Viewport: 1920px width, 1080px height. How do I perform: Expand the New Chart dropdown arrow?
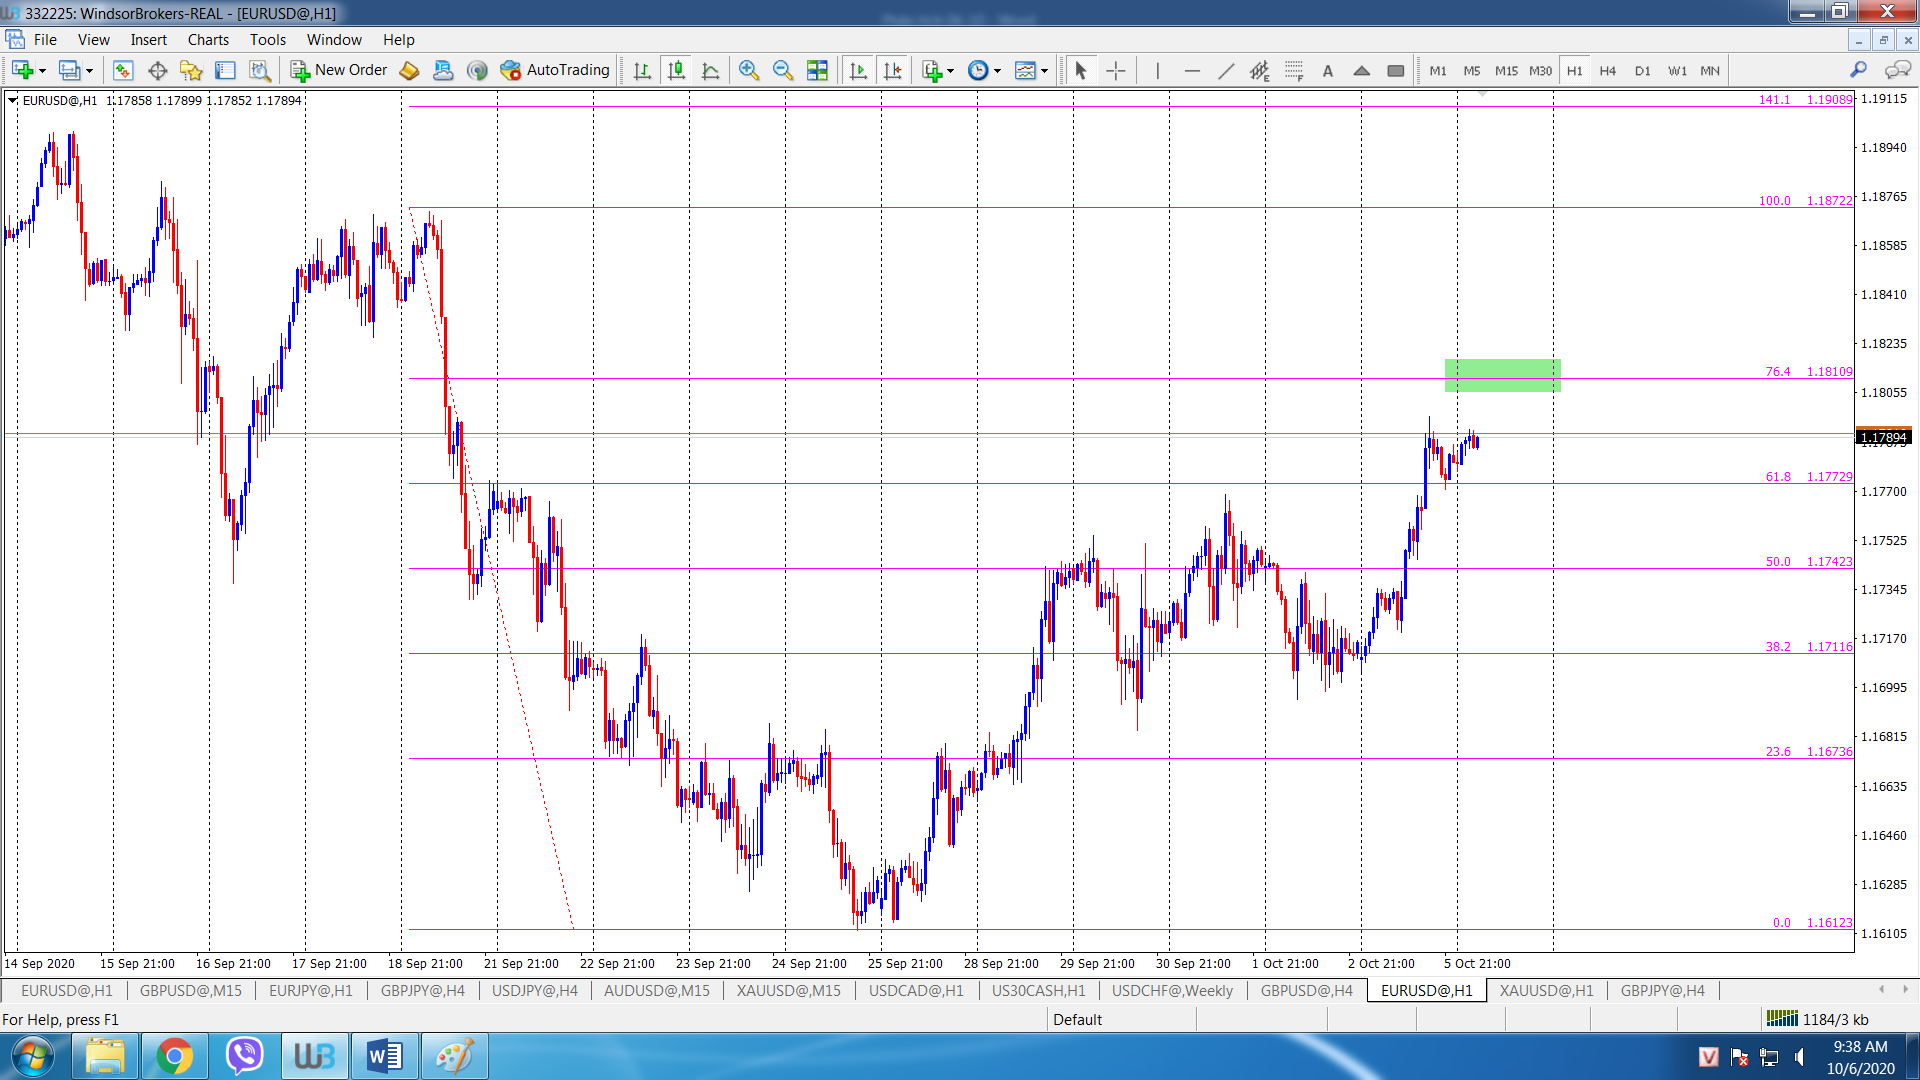click(x=42, y=71)
